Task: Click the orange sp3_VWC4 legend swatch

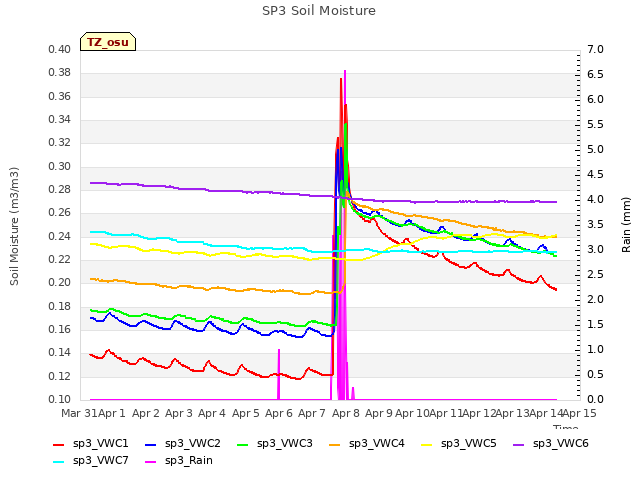Action: click(x=335, y=444)
